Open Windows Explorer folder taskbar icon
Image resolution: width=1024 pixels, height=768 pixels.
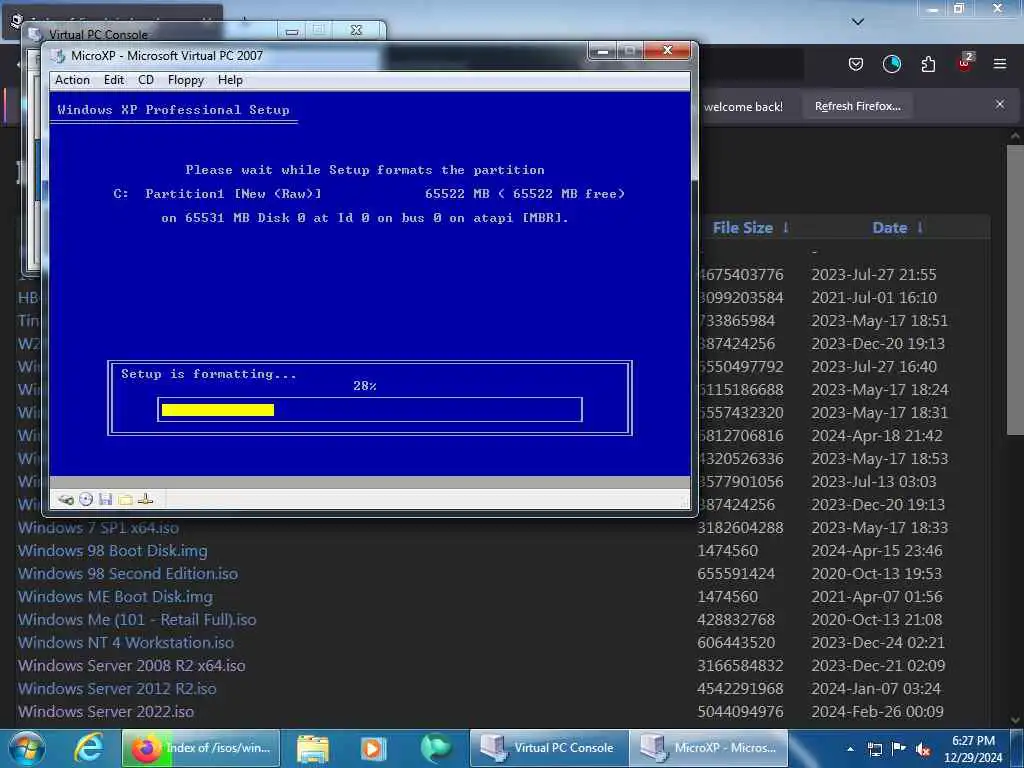(x=313, y=748)
